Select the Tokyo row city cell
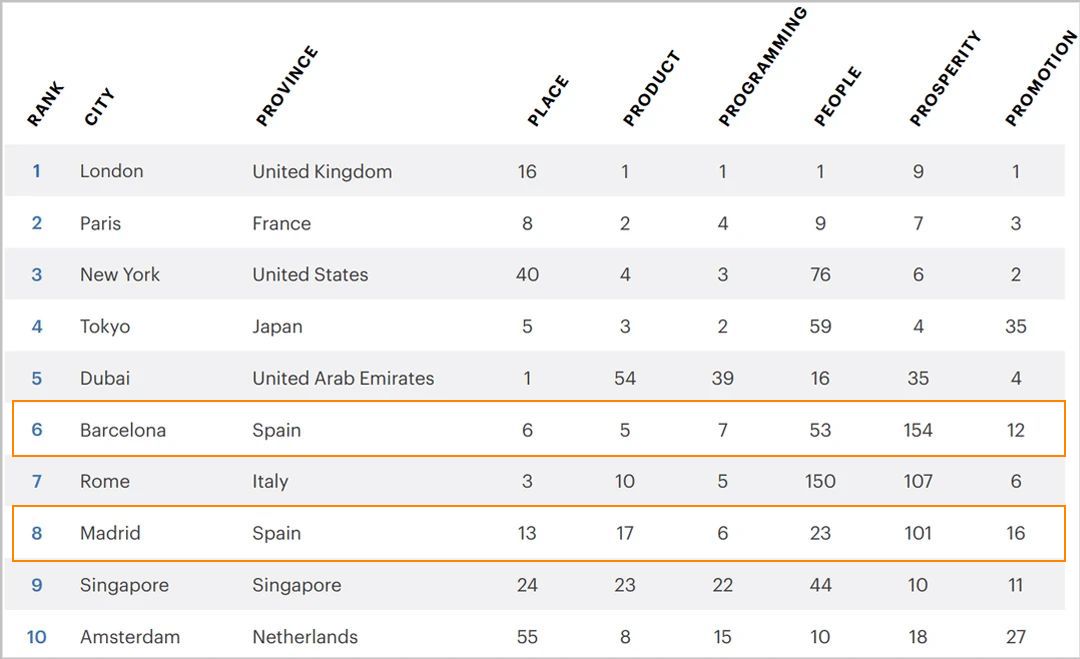 click(x=105, y=327)
